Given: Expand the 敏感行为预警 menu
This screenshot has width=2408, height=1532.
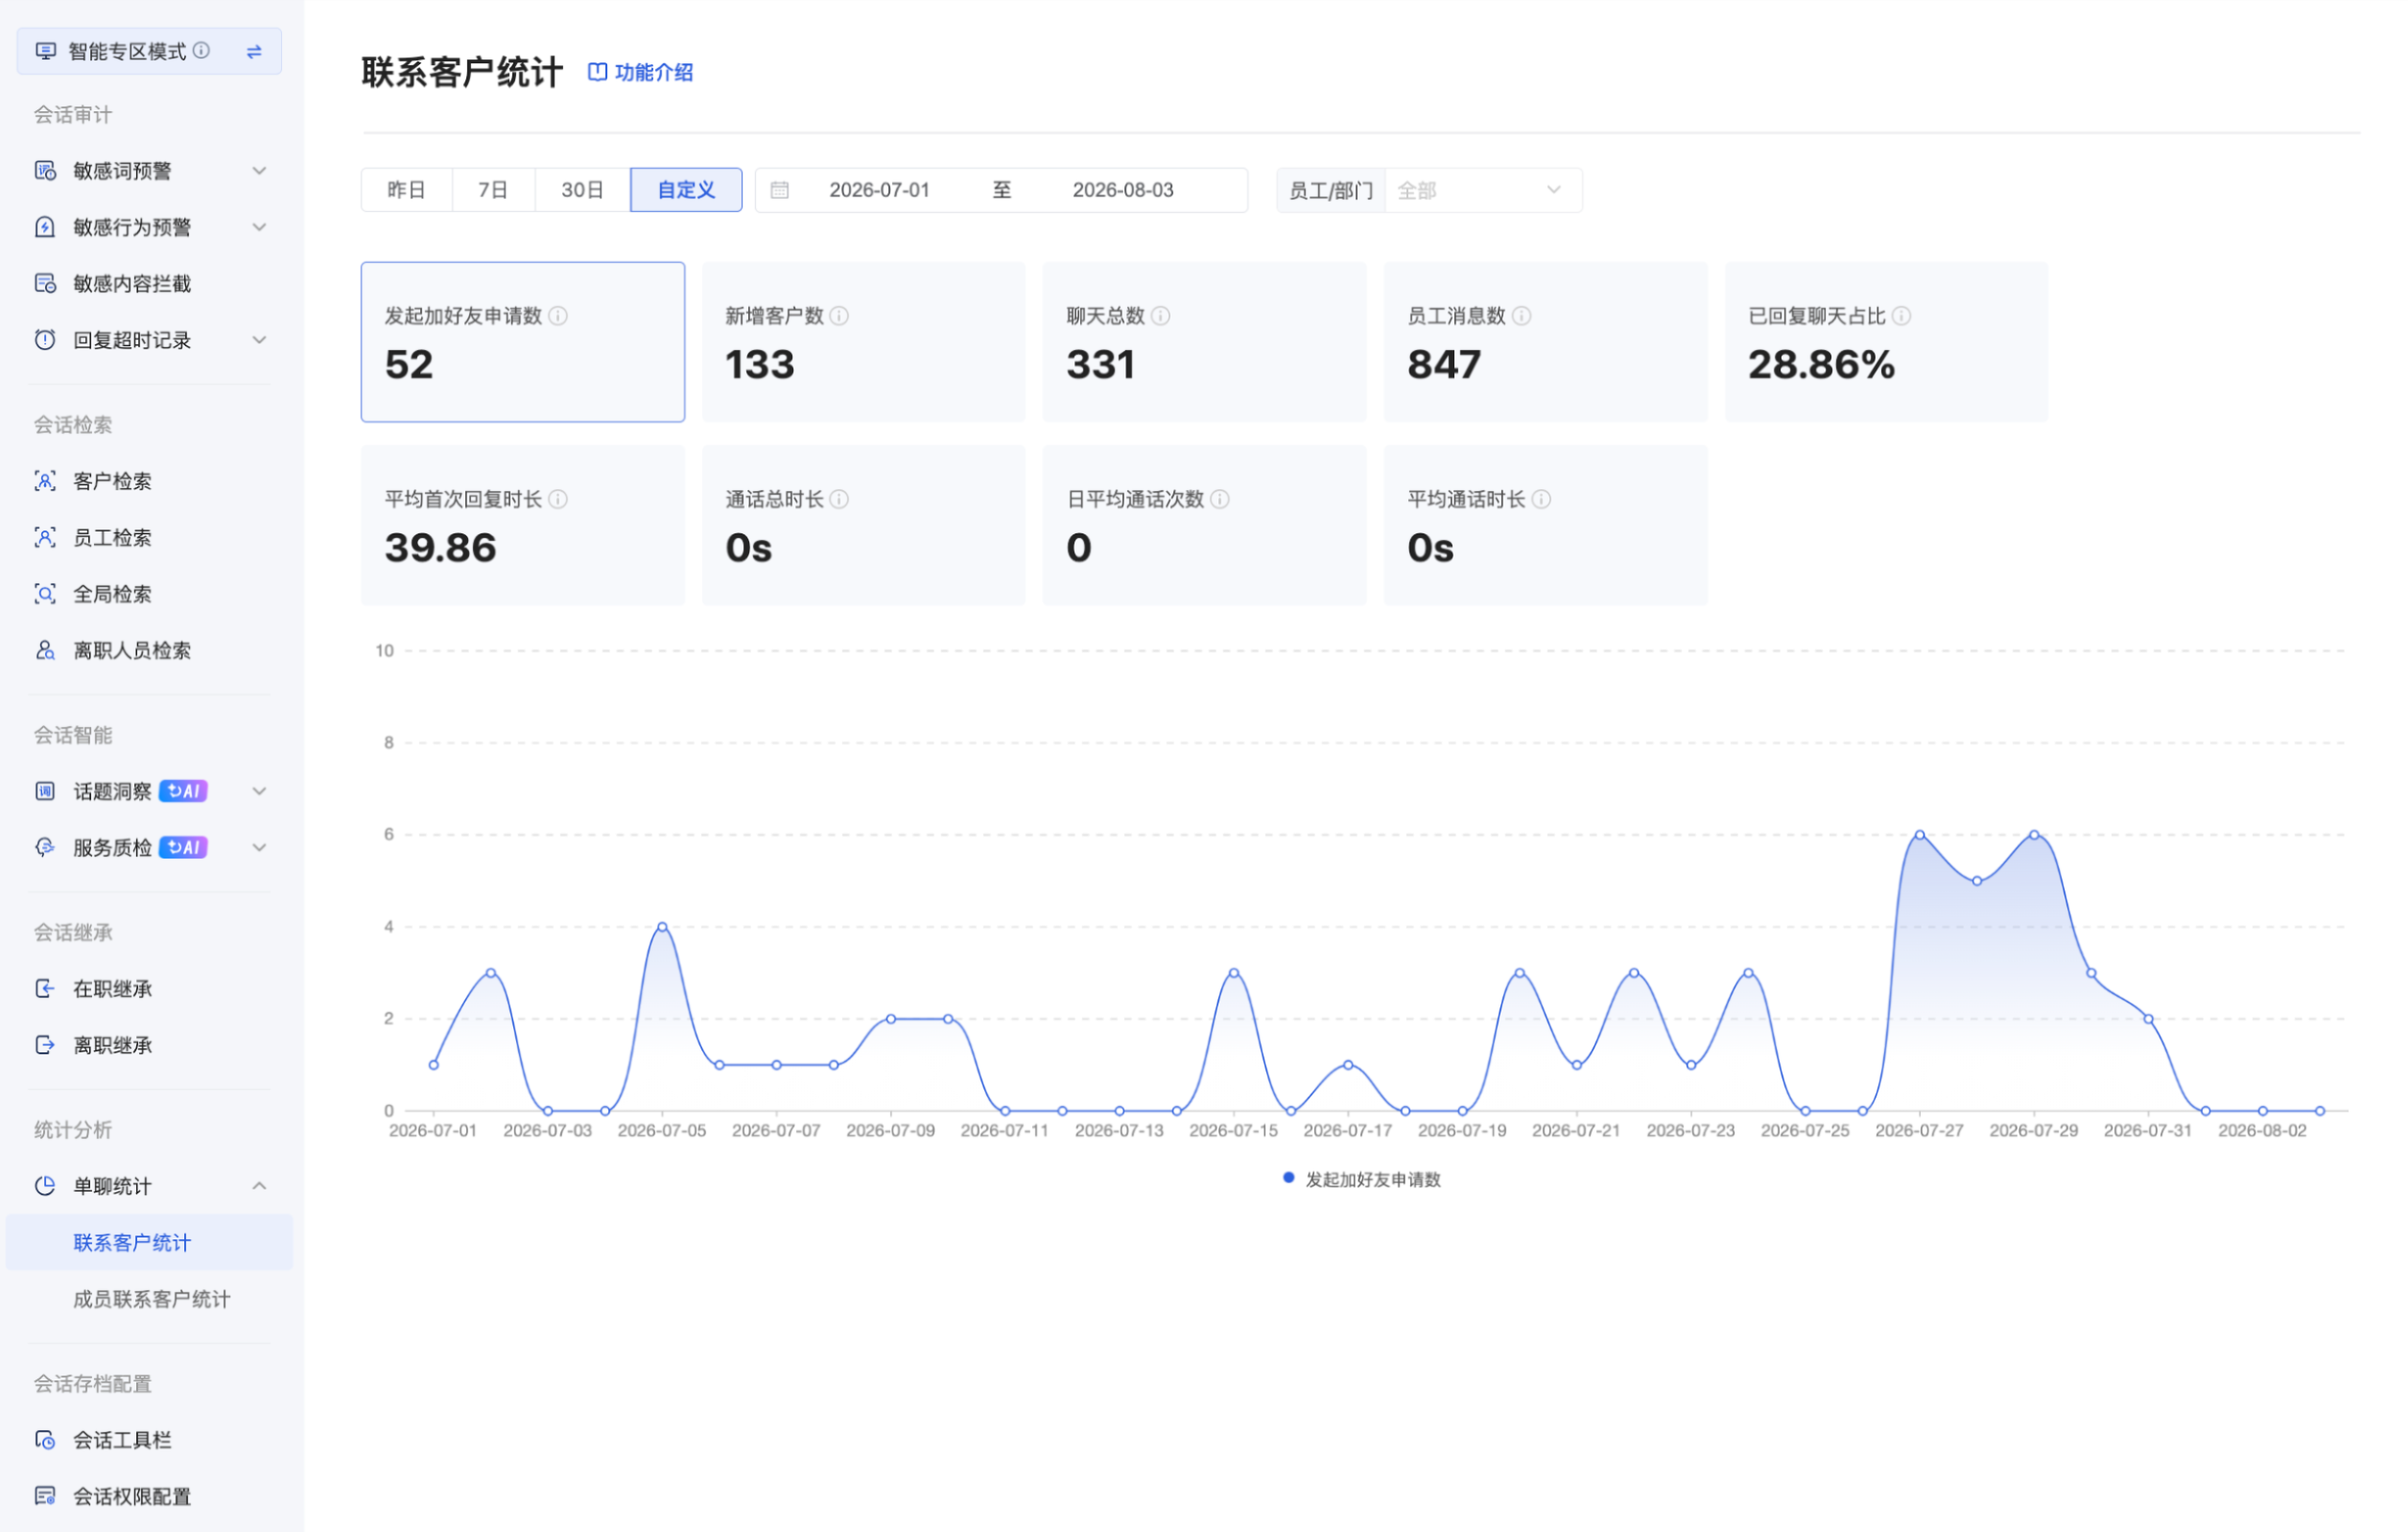Looking at the screenshot, I should (x=259, y=227).
